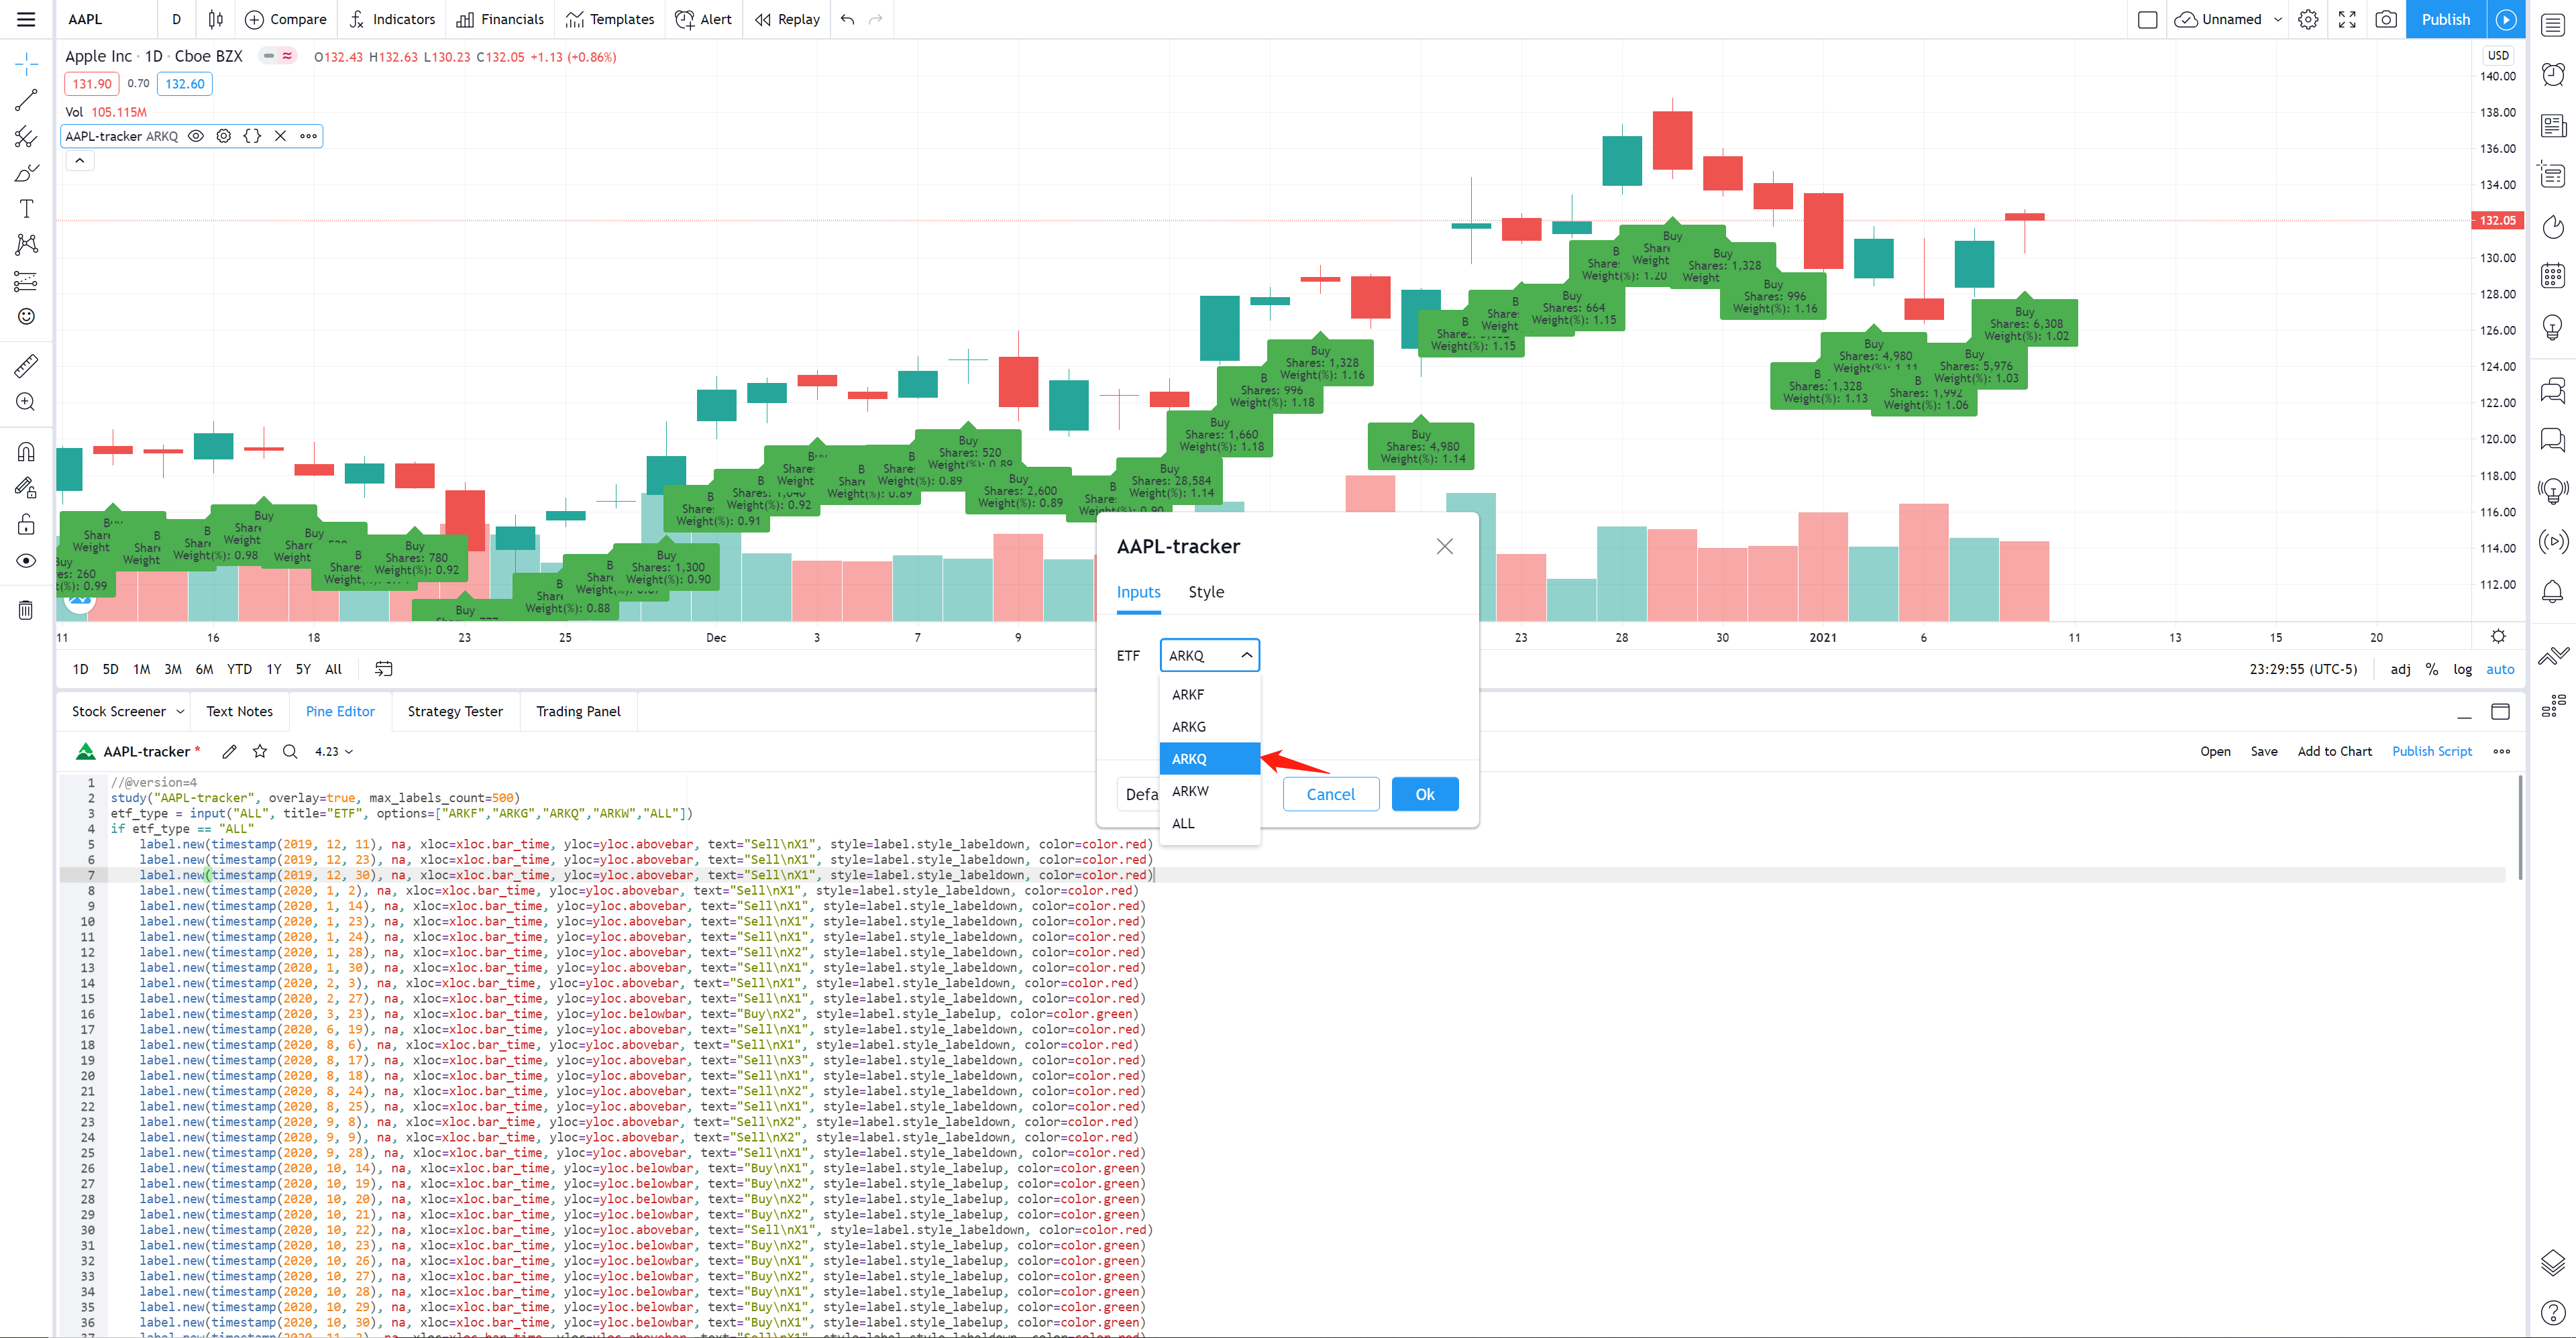Viewport: 2576px width, 1338px height.
Task: Click Publish Script link in editor
Action: [x=2431, y=751]
